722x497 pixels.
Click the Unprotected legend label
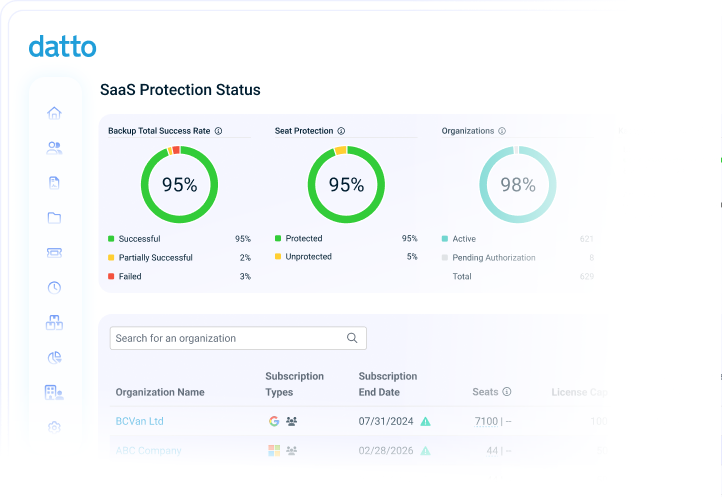click(x=309, y=257)
